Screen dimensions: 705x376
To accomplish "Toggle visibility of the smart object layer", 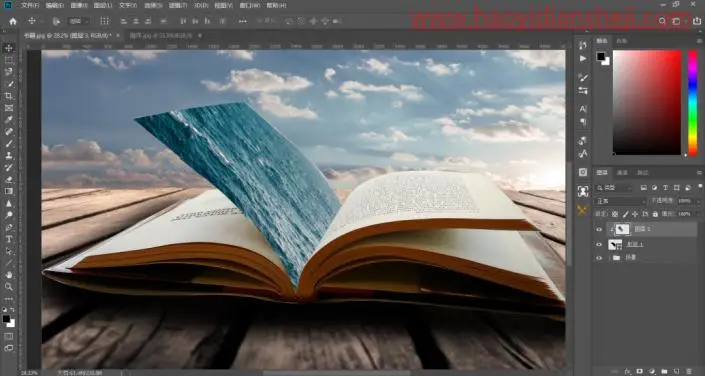I will click(599, 244).
